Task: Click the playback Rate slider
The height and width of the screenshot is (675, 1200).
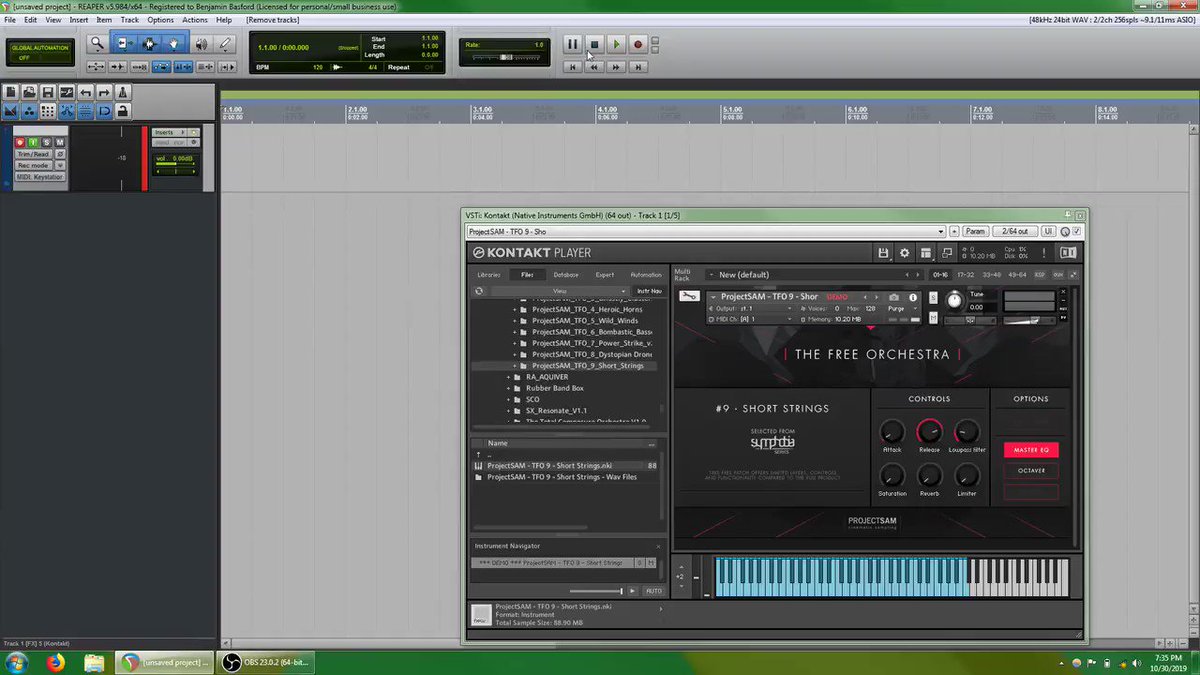Action: pos(506,57)
